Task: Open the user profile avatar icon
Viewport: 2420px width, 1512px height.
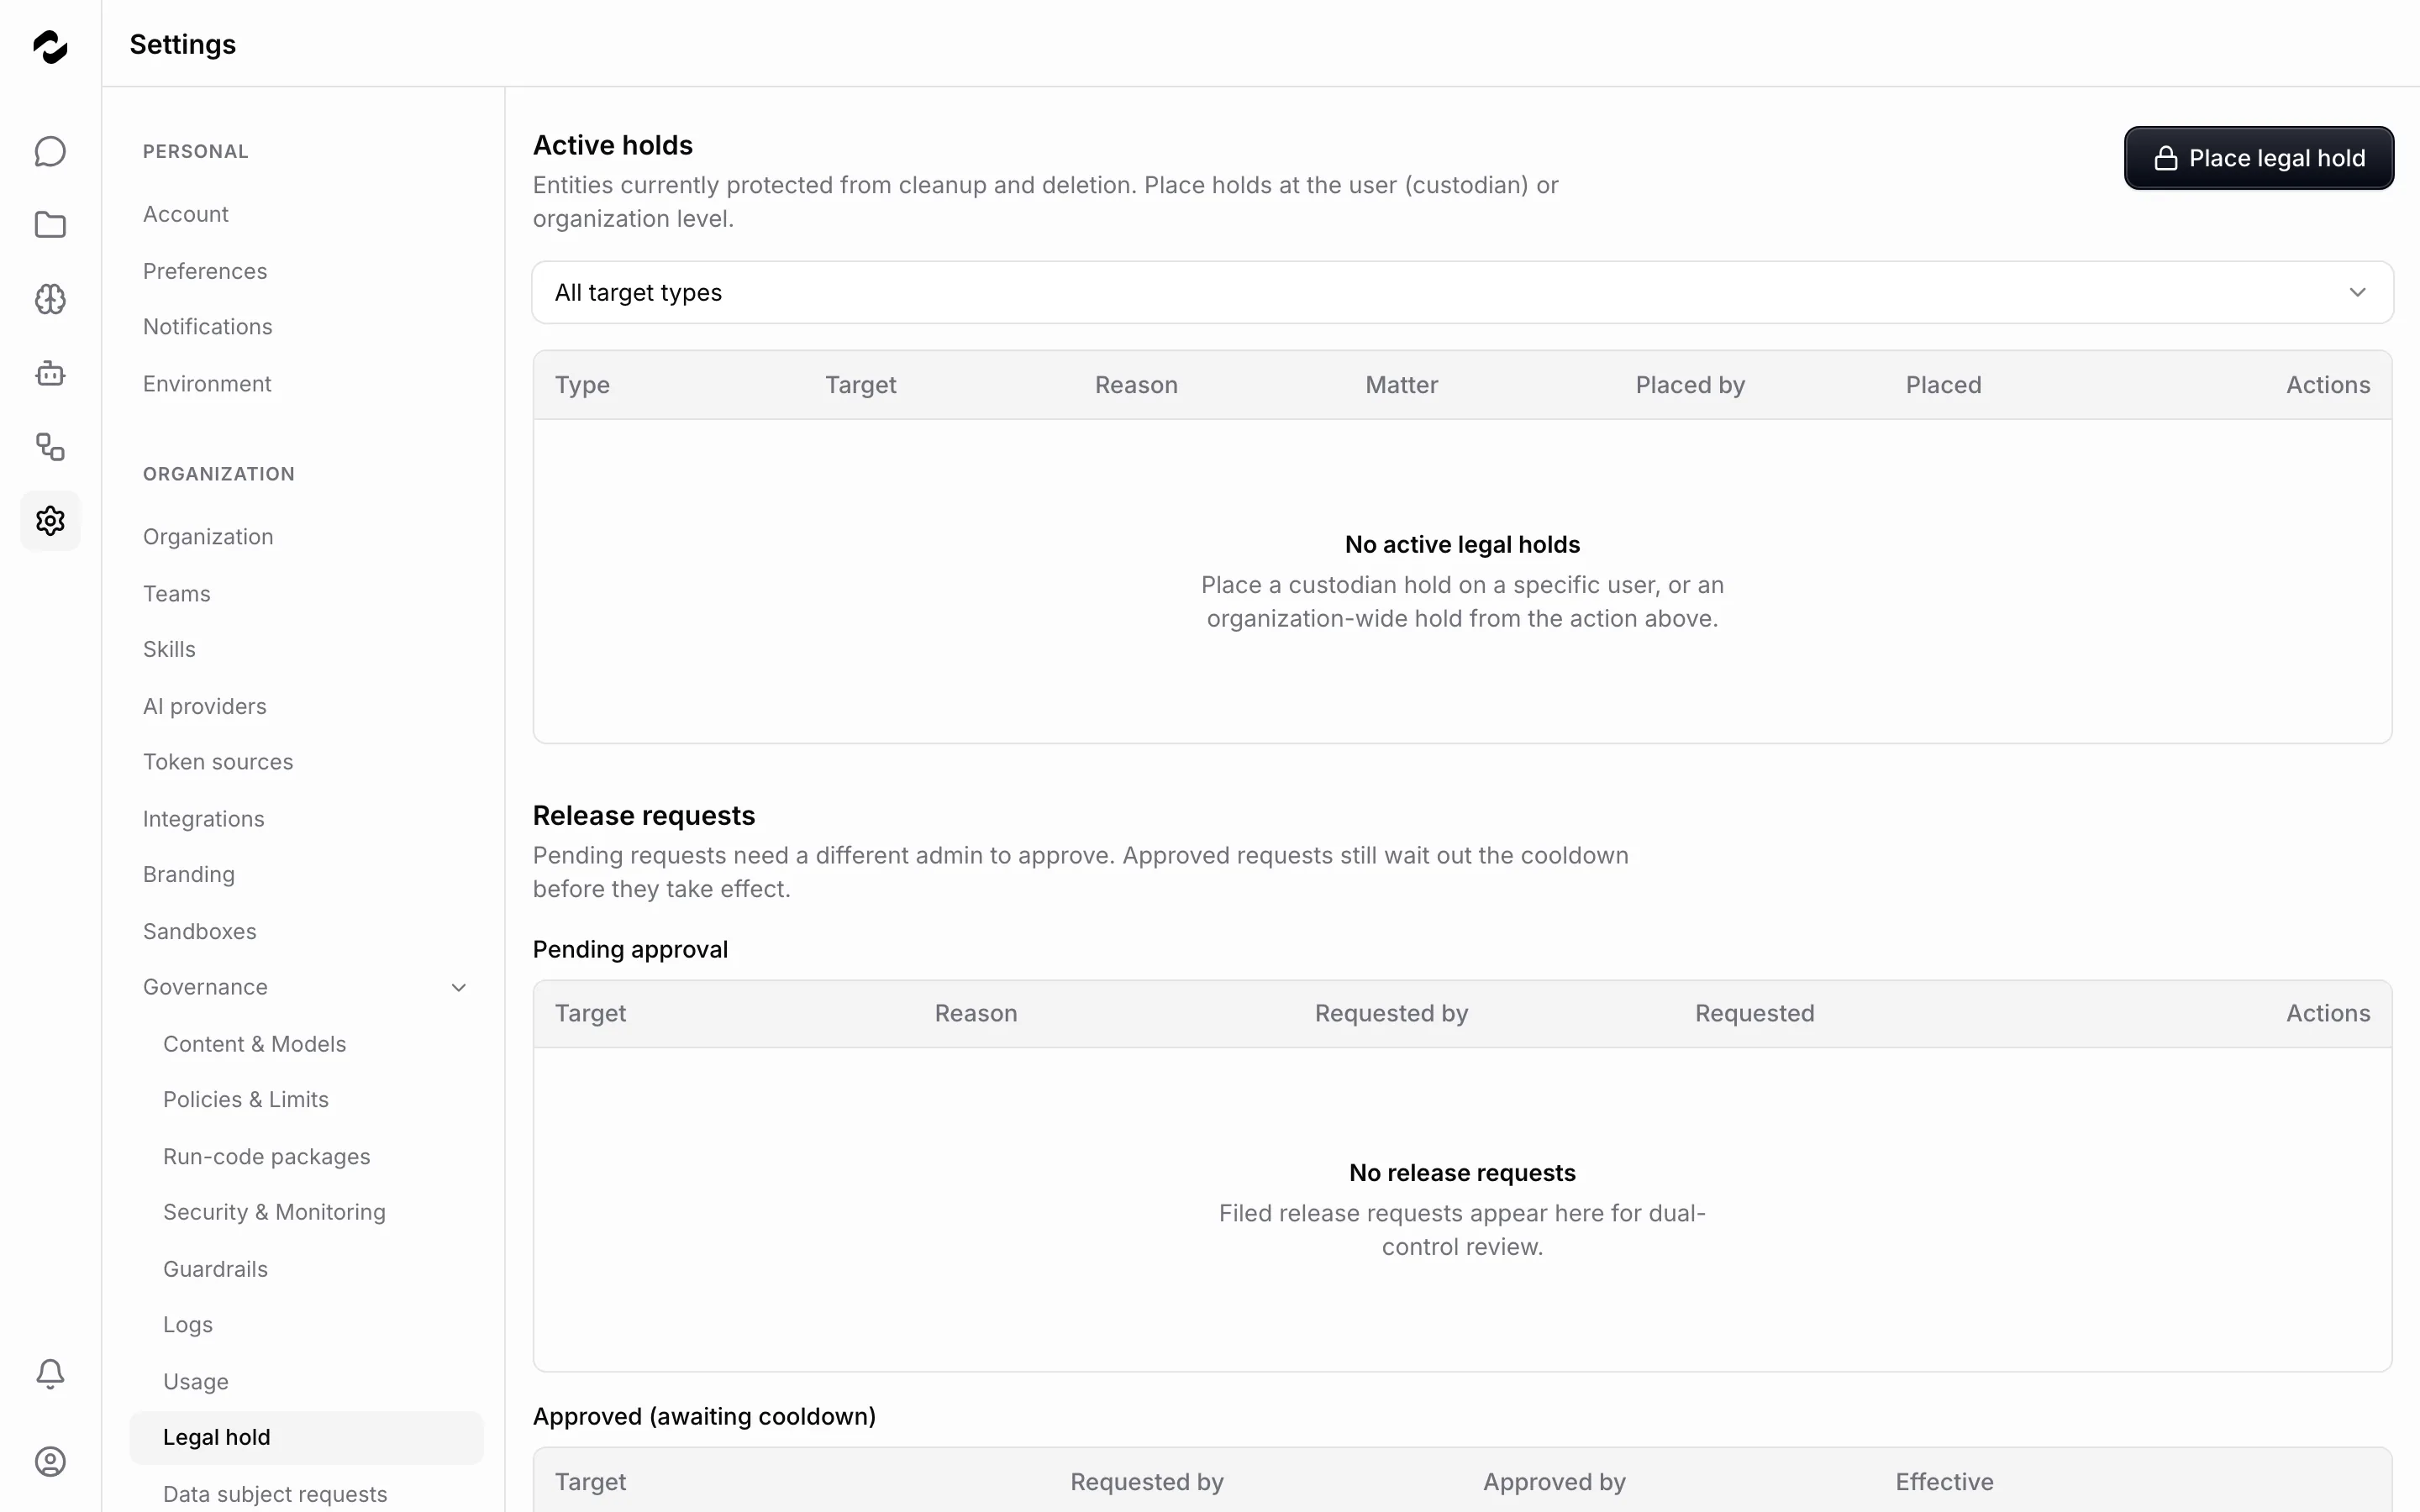Action: point(50,1462)
